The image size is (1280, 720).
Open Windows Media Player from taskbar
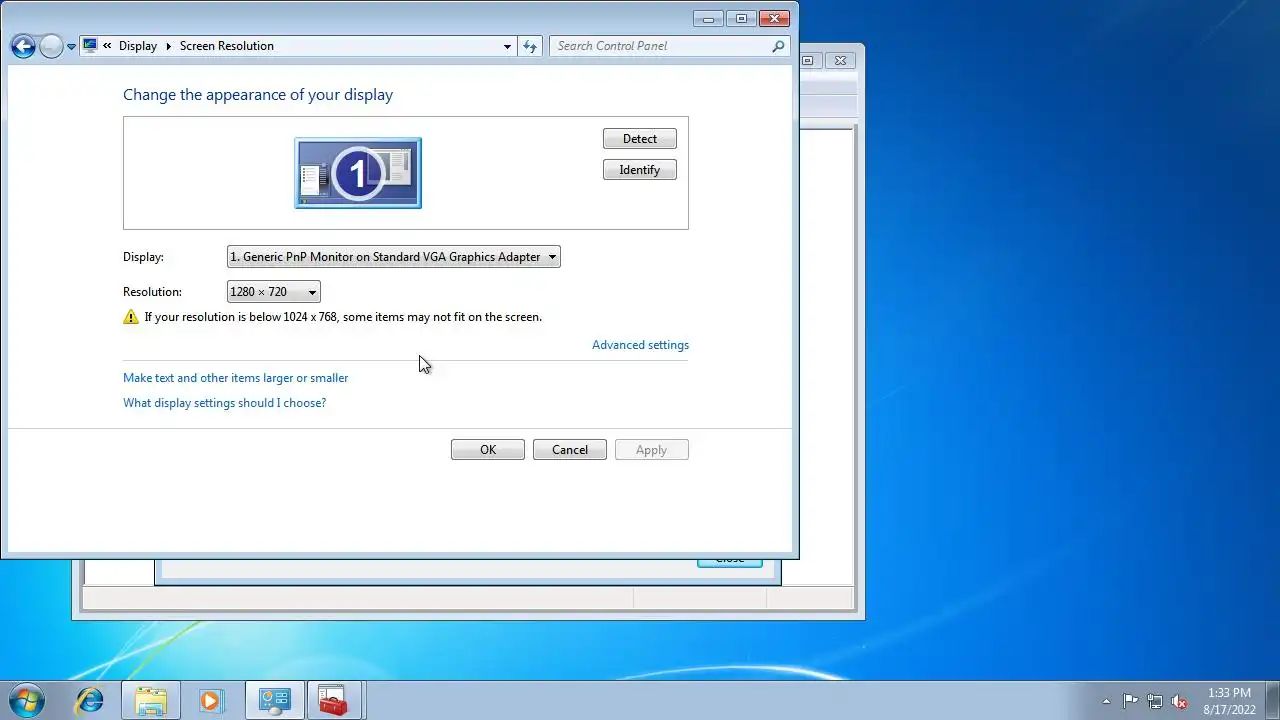[x=211, y=701]
